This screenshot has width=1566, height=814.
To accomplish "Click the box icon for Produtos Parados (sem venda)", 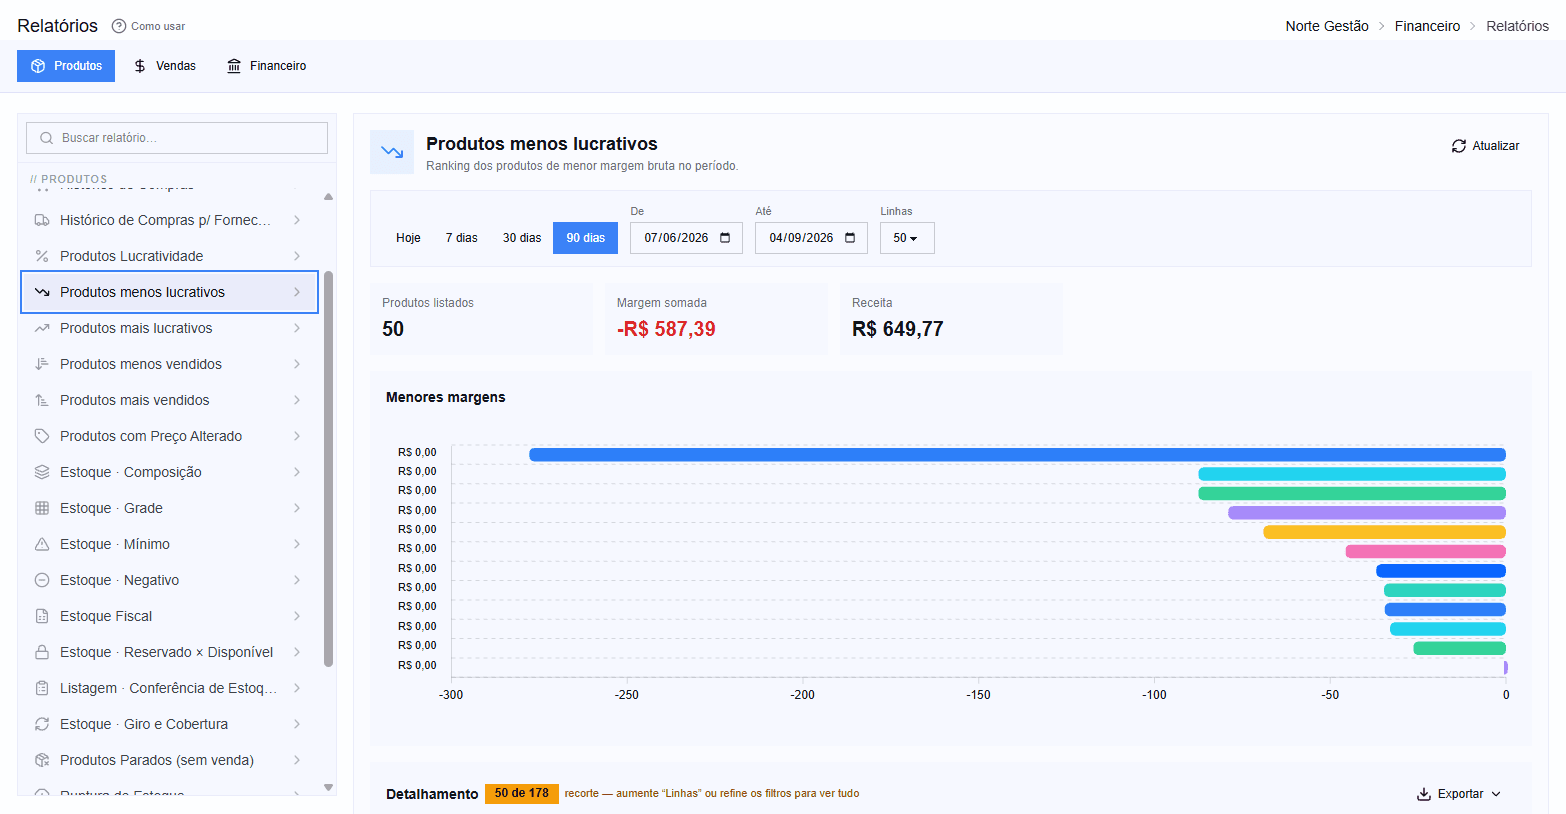I will point(42,760).
